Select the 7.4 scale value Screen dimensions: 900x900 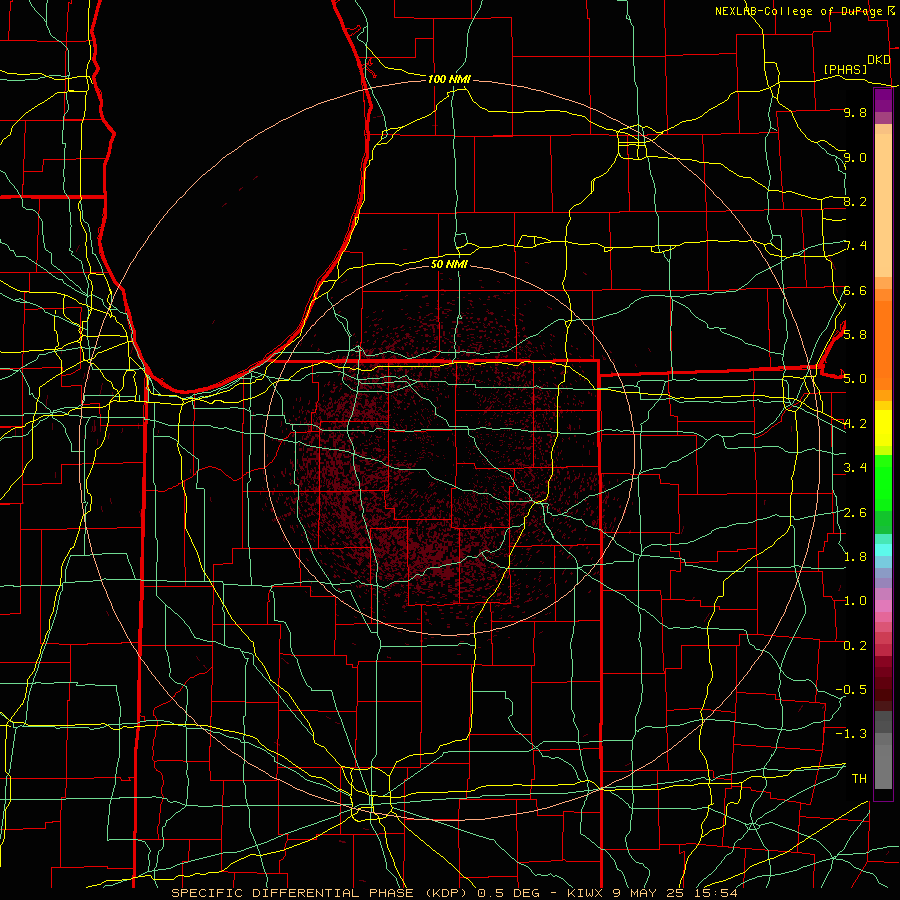[855, 246]
